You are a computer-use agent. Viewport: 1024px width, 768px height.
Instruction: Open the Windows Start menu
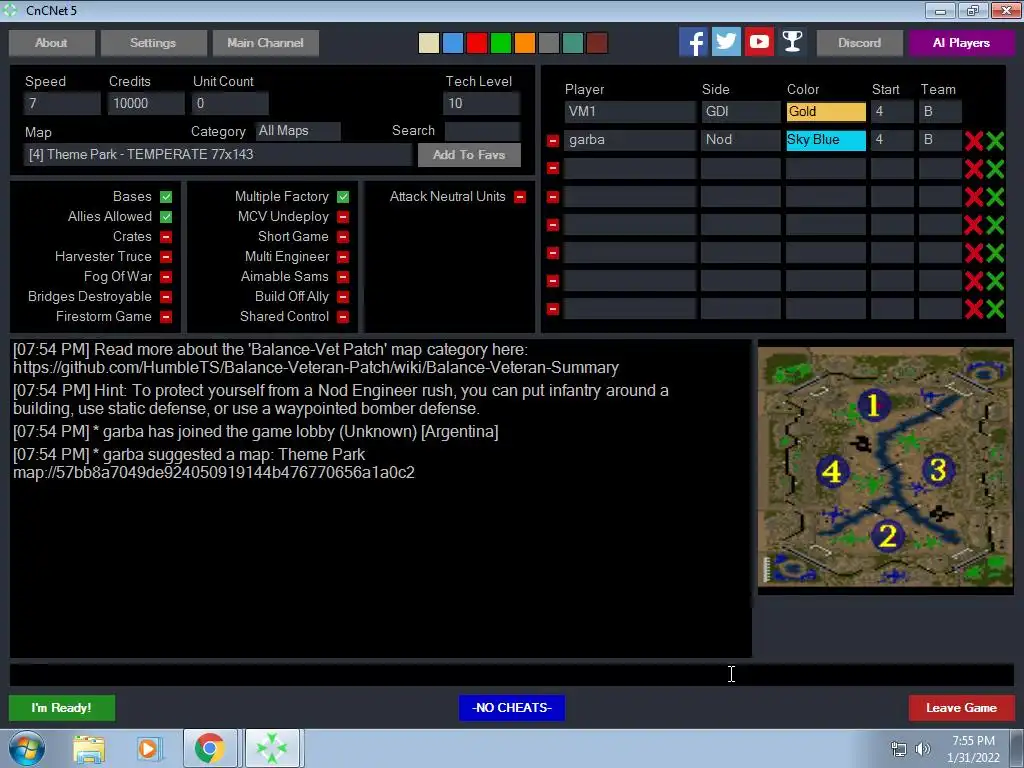coord(27,748)
